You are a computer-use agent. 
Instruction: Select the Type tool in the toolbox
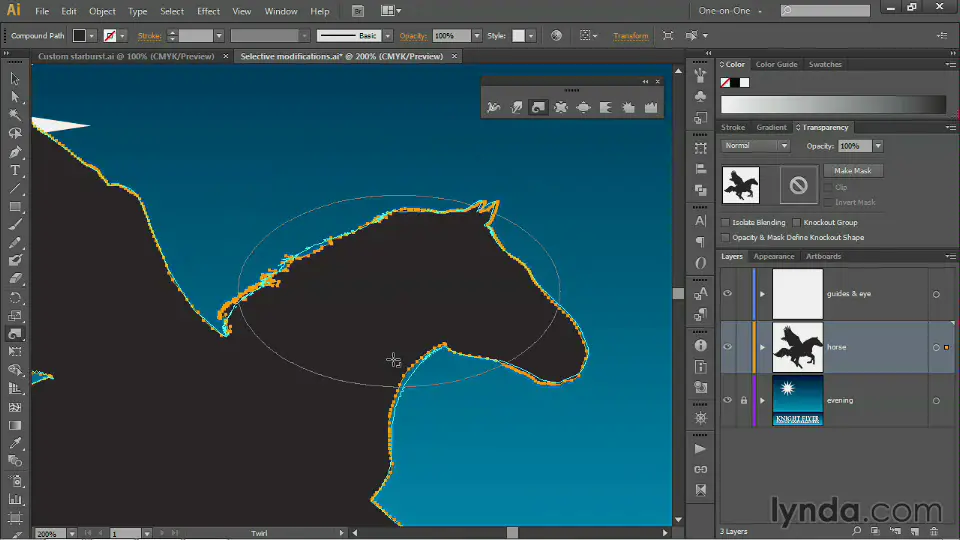pyautogui.click(x=15, y=171)
